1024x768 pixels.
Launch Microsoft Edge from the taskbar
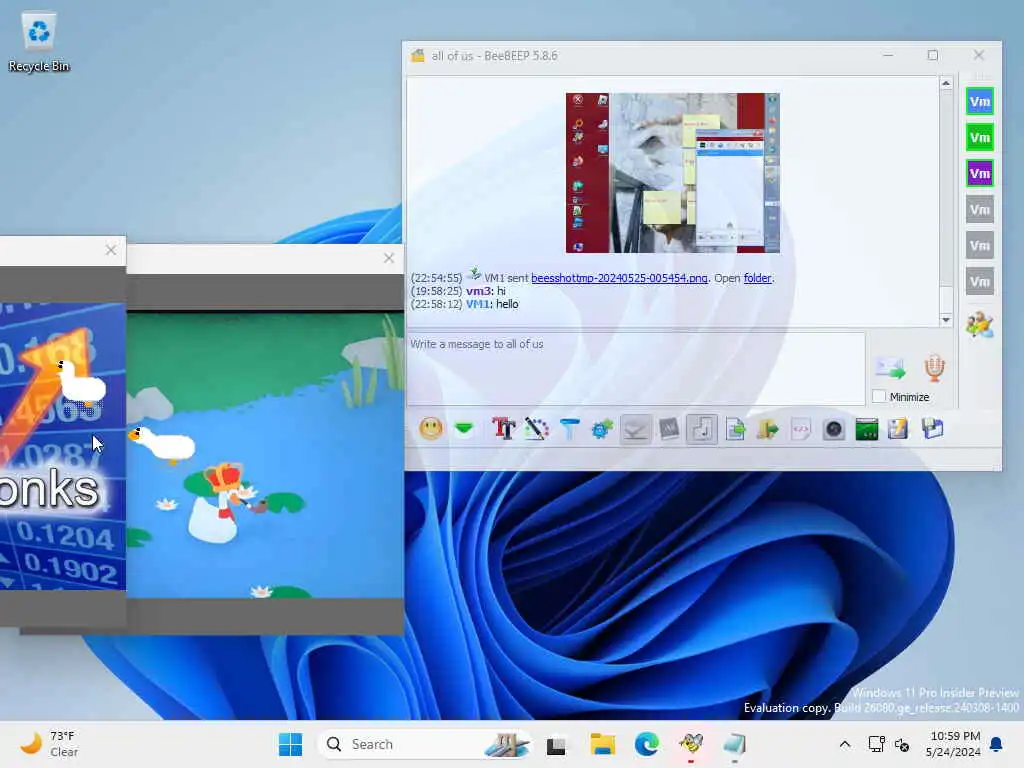click(x=647, y=744)
